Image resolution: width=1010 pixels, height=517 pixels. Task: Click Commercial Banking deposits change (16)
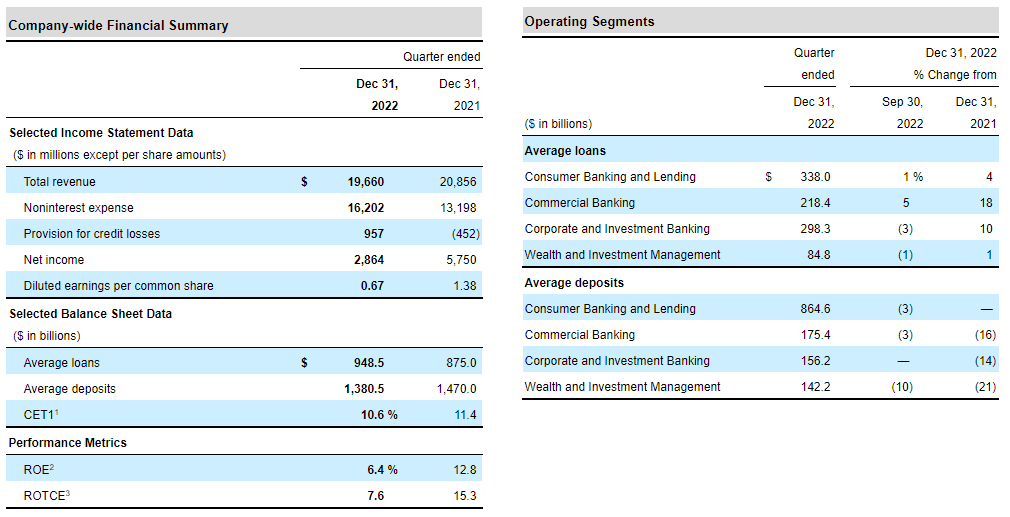point(986,335)
